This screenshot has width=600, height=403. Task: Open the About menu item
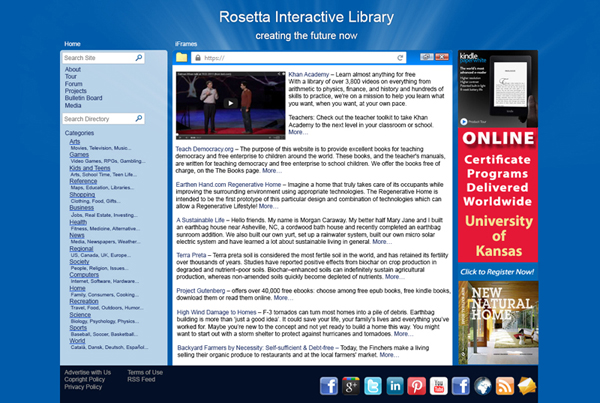(x=73, y=69)
